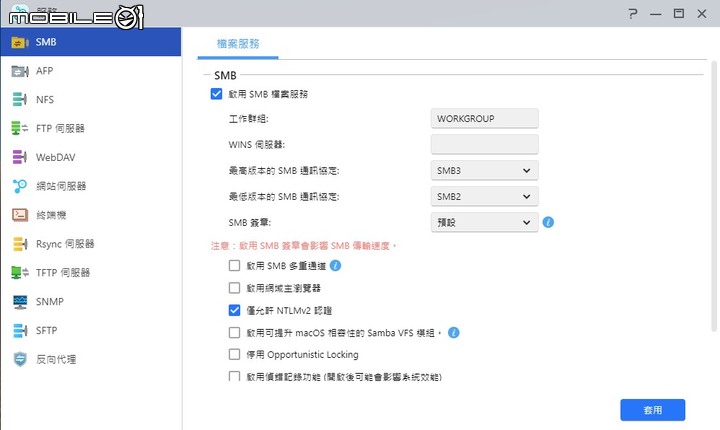Select 終端機 label in sidebar
The height and width of the screenshot is (430, 720).
51,215
